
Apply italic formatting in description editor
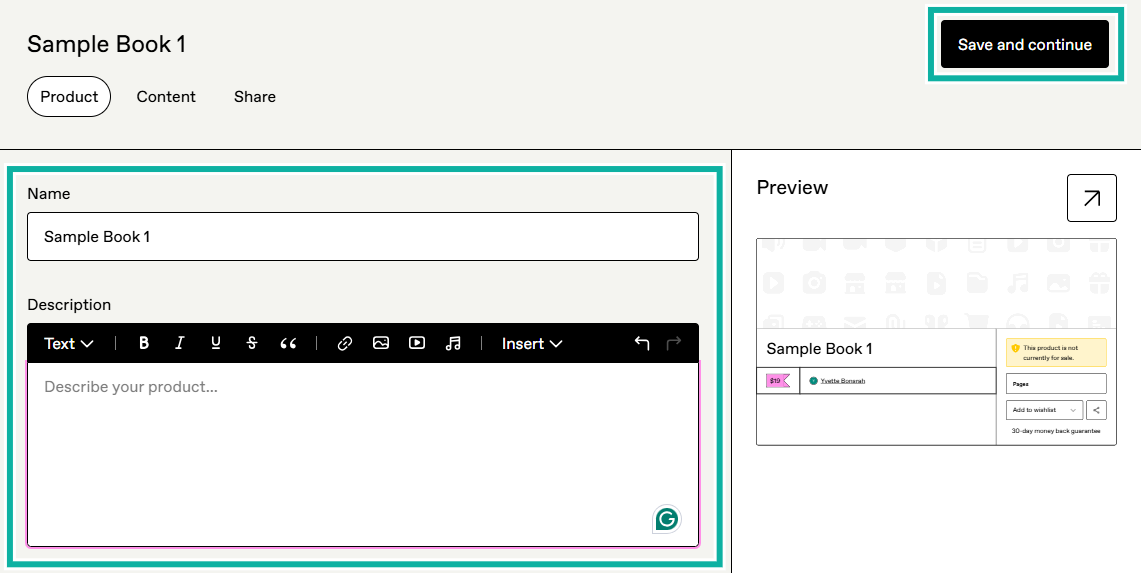click(180, 343)
